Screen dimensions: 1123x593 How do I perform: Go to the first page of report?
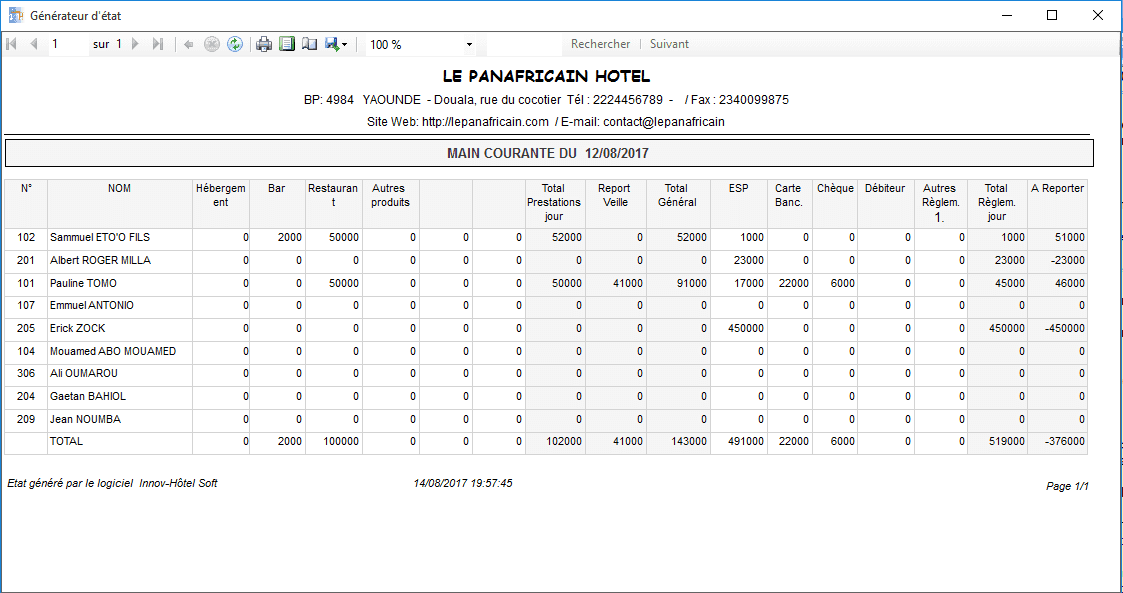click(x=11, y=44)
